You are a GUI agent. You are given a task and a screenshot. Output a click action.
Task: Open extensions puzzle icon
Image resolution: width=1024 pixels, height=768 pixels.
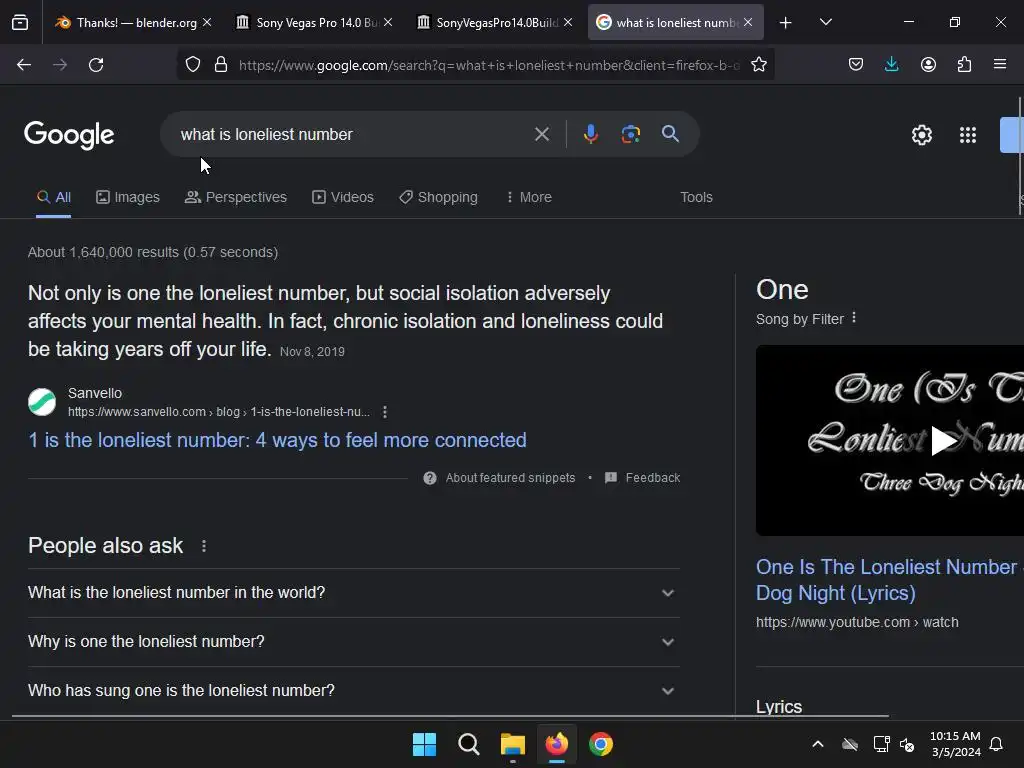(964, 65)
